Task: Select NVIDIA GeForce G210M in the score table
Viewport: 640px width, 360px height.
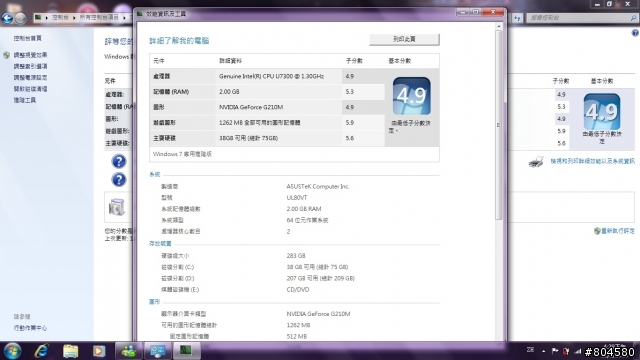Action: tap(251, 107)
